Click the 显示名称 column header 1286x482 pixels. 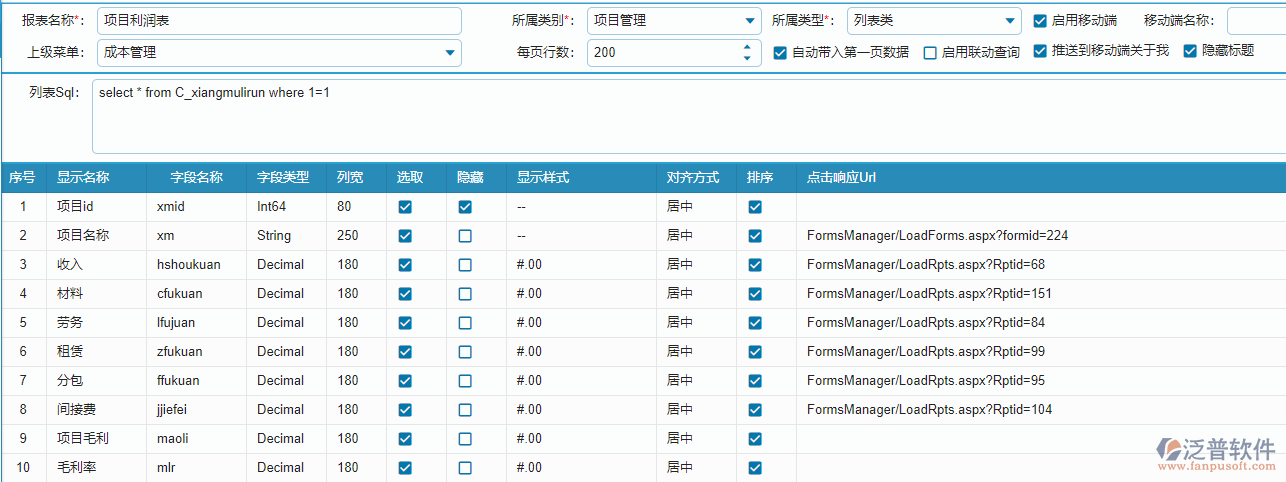click(x=83, y=178)
